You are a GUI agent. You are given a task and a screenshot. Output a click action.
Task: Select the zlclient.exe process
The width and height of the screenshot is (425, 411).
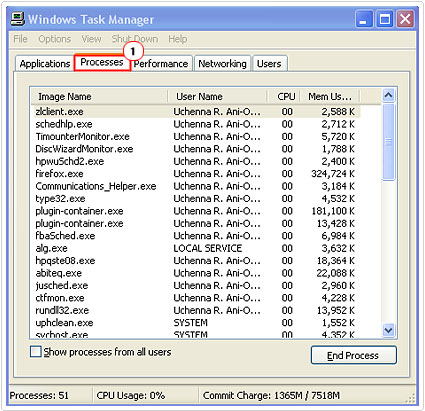(196, 112)
